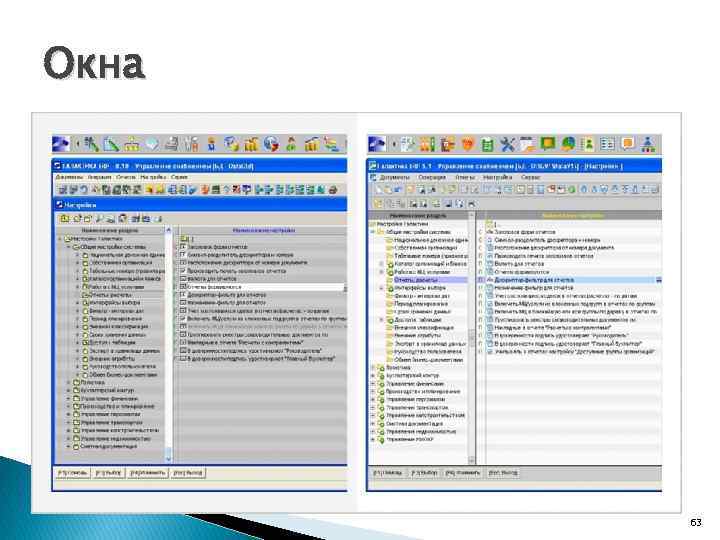This screenshot has width=720, height=540.
Task: Click the green globe icon in right launcher bar
Action: pyautogui.click(x=568, y=144)
